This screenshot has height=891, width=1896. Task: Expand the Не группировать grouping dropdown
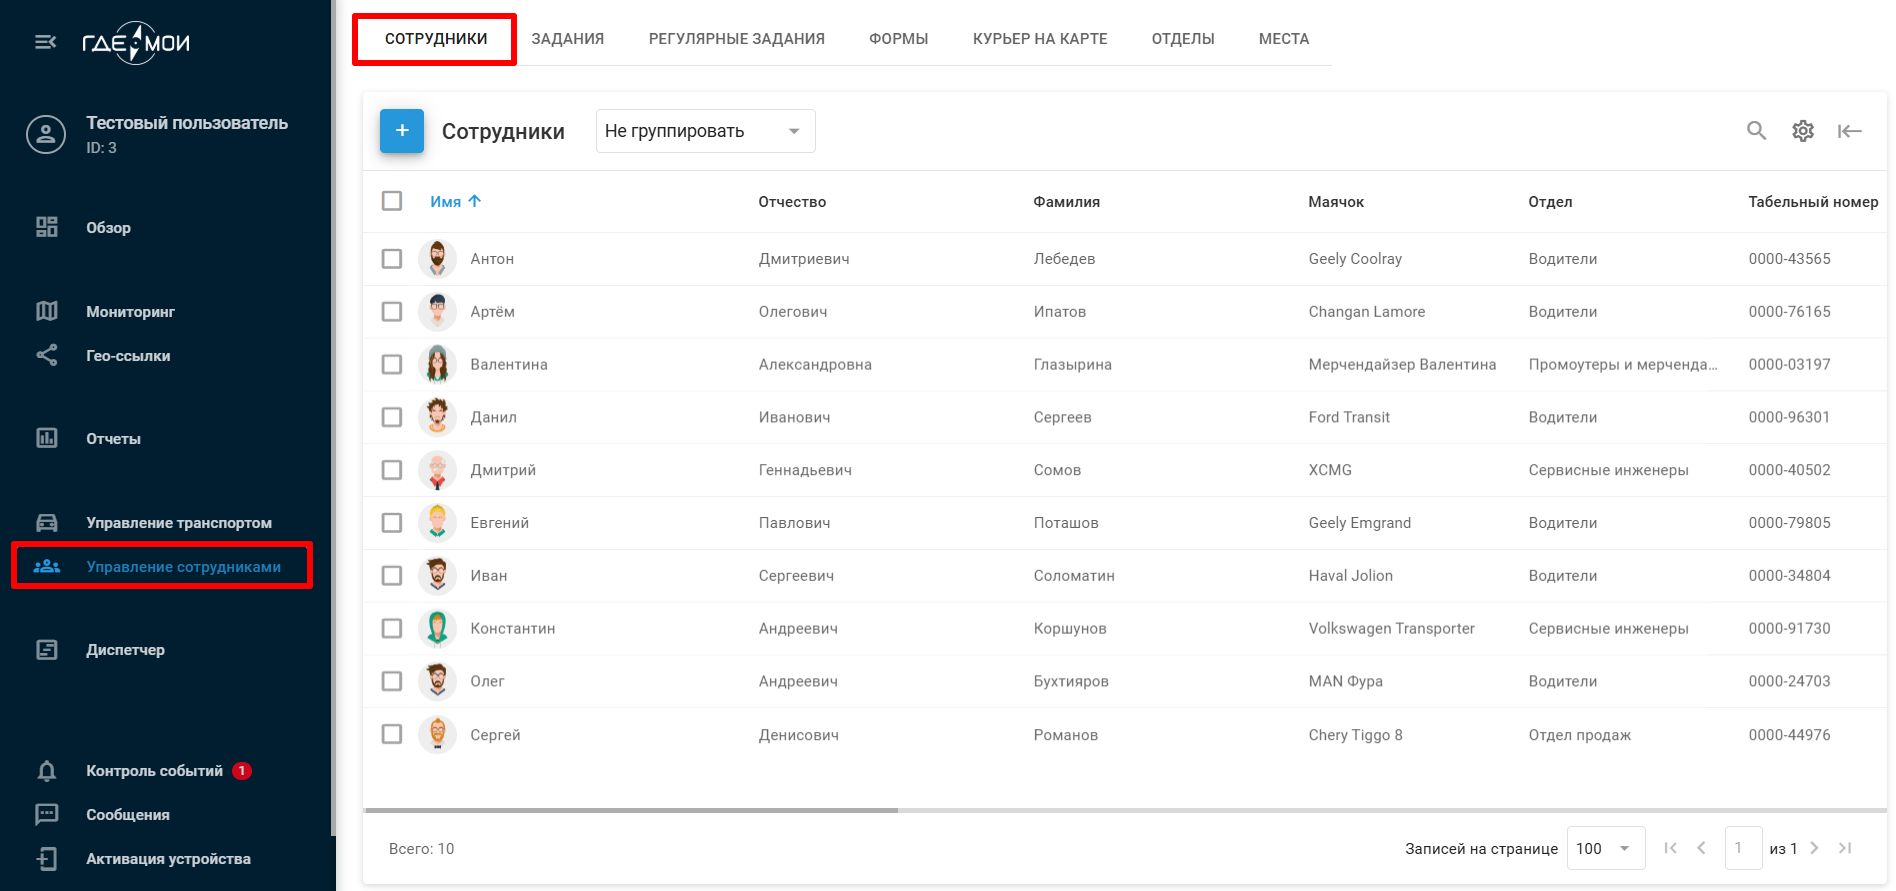pyautogui.click(x=705, y=131)
